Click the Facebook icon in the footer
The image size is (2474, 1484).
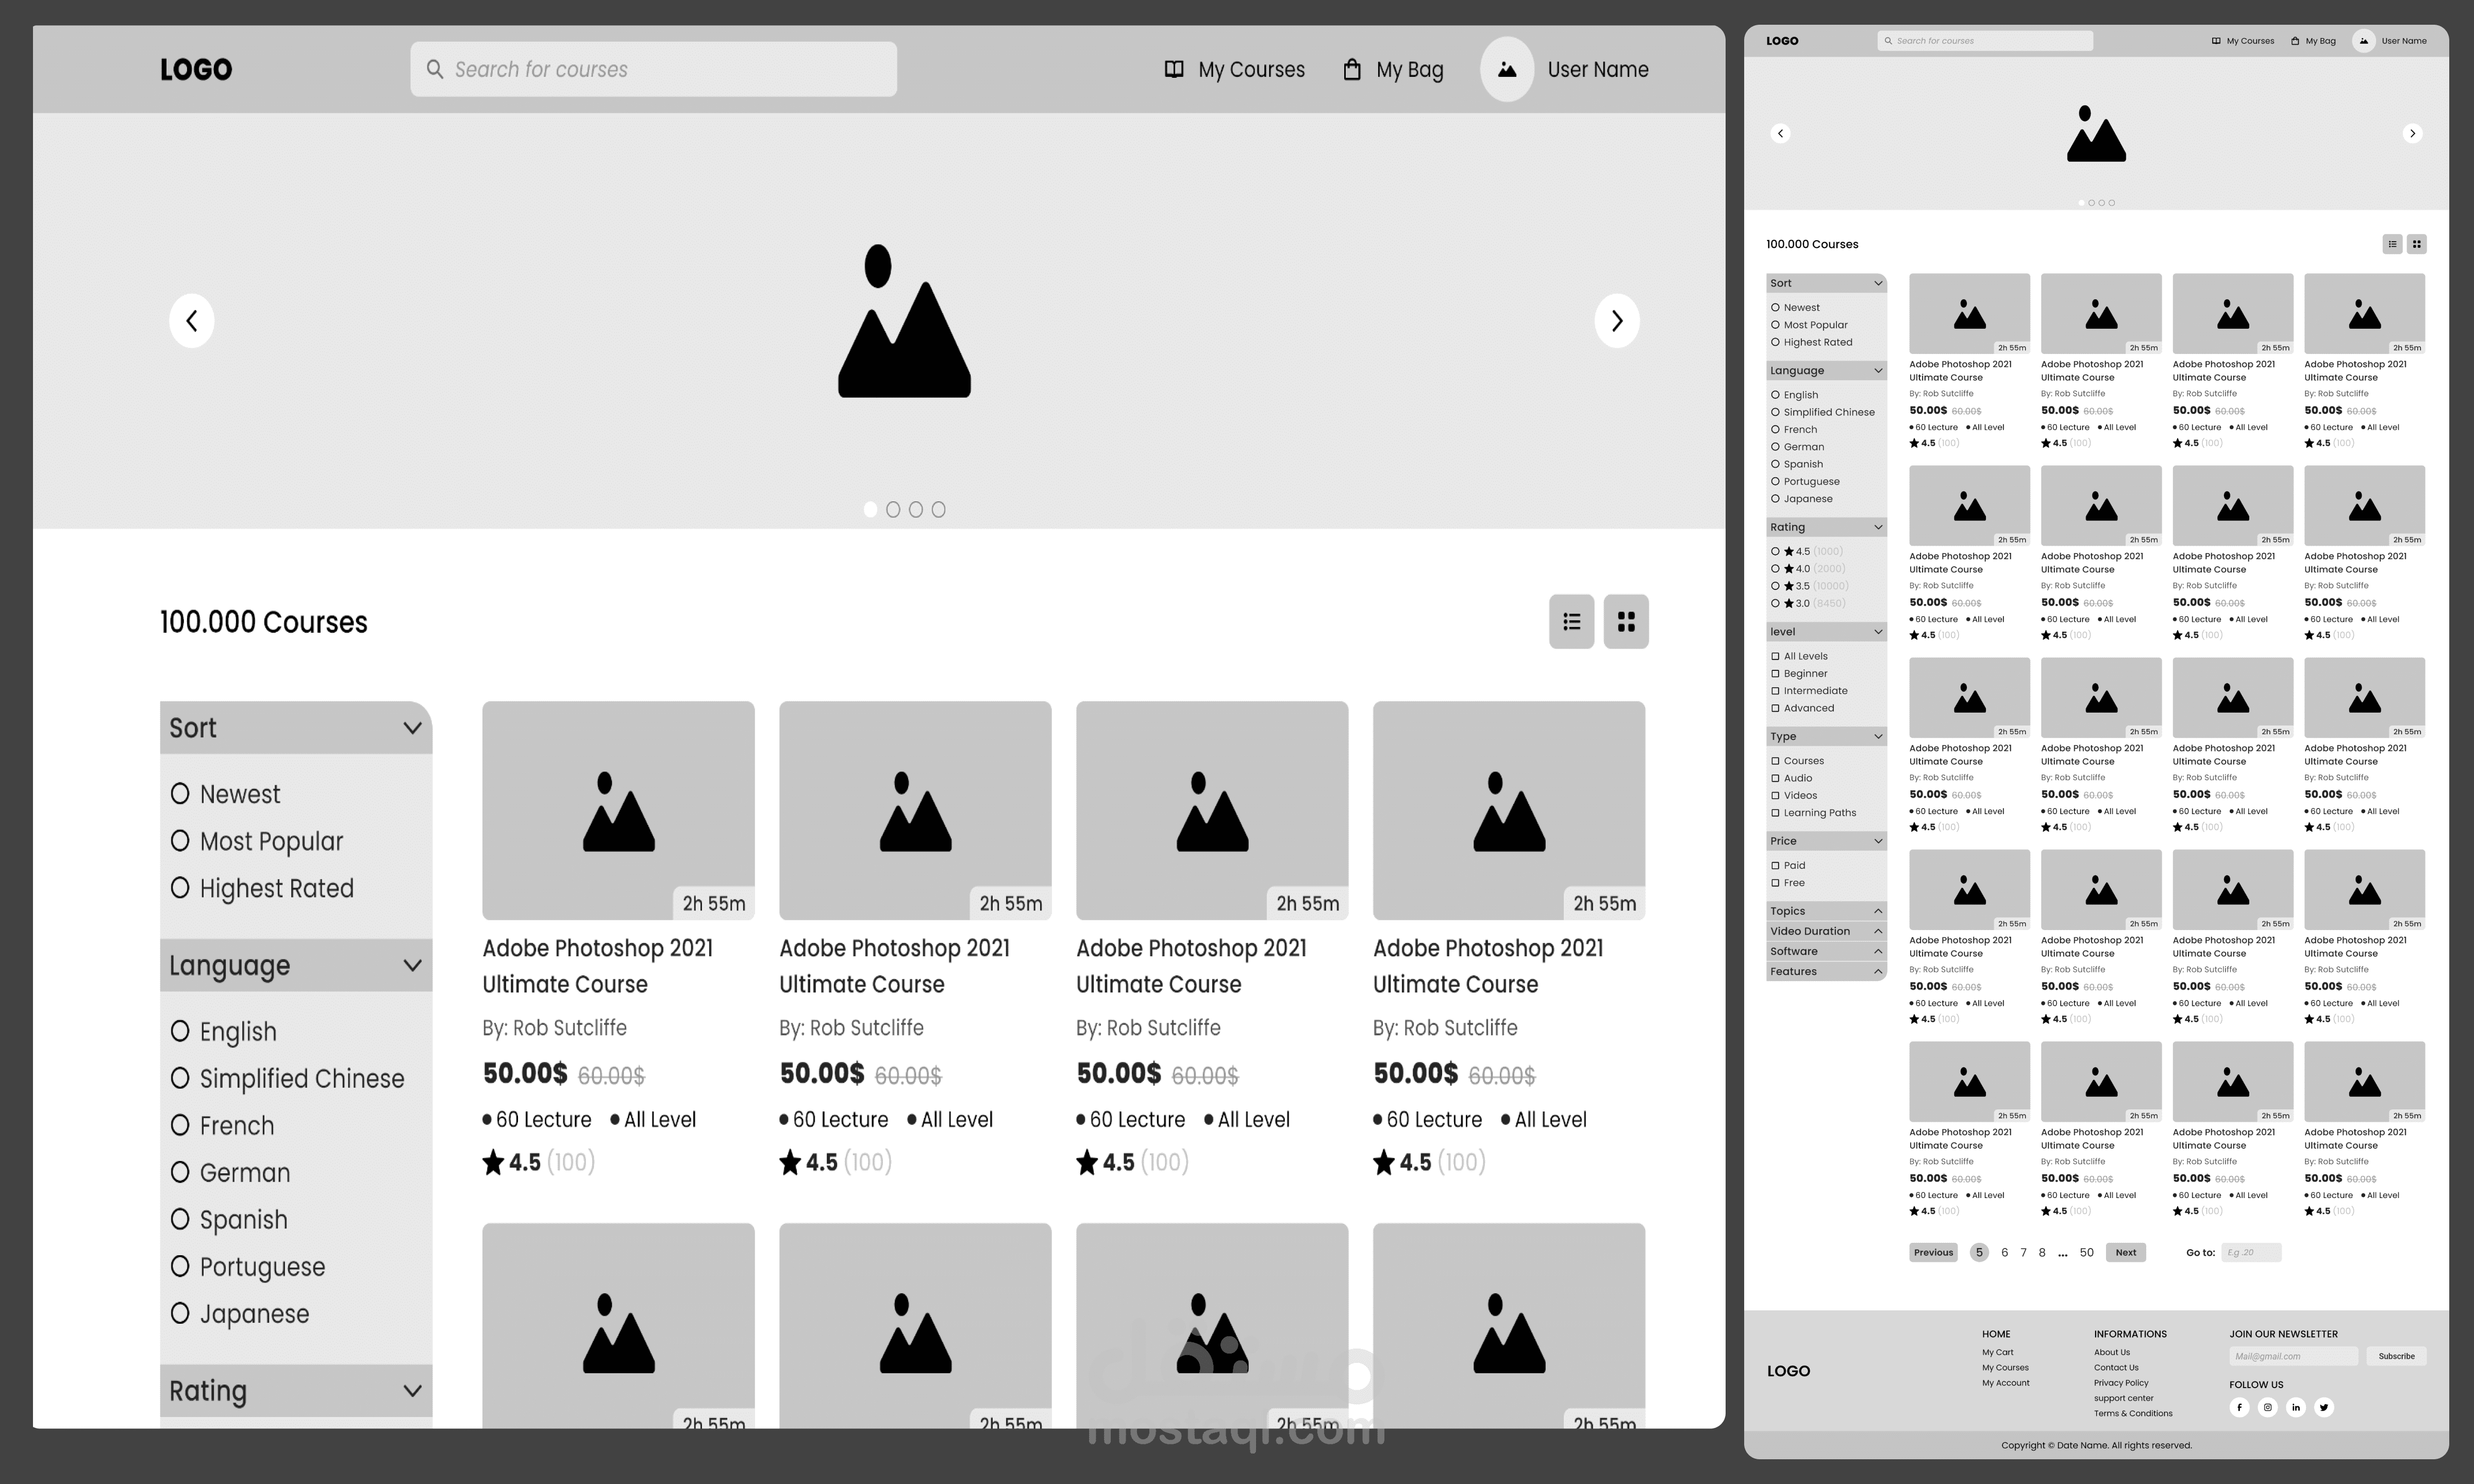(2239, 1407)
